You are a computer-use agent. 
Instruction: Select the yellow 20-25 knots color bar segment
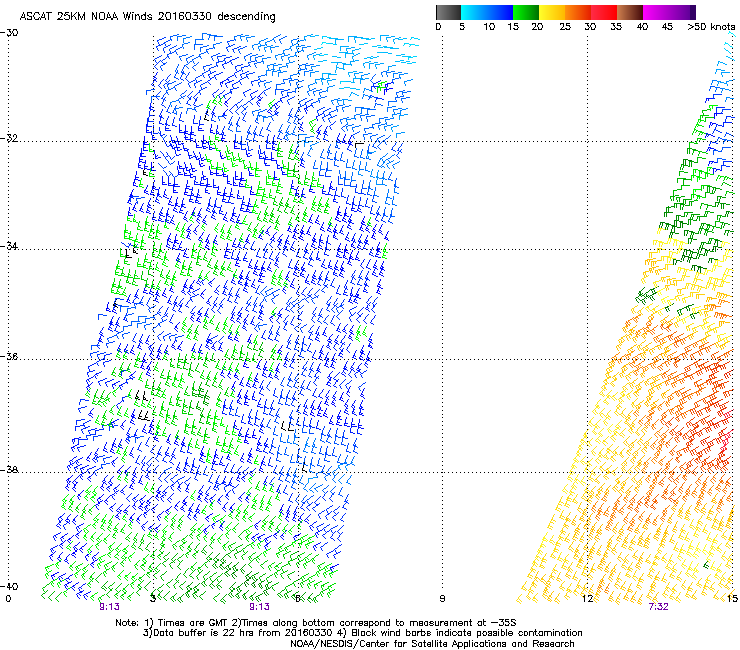tap(552, 12)
